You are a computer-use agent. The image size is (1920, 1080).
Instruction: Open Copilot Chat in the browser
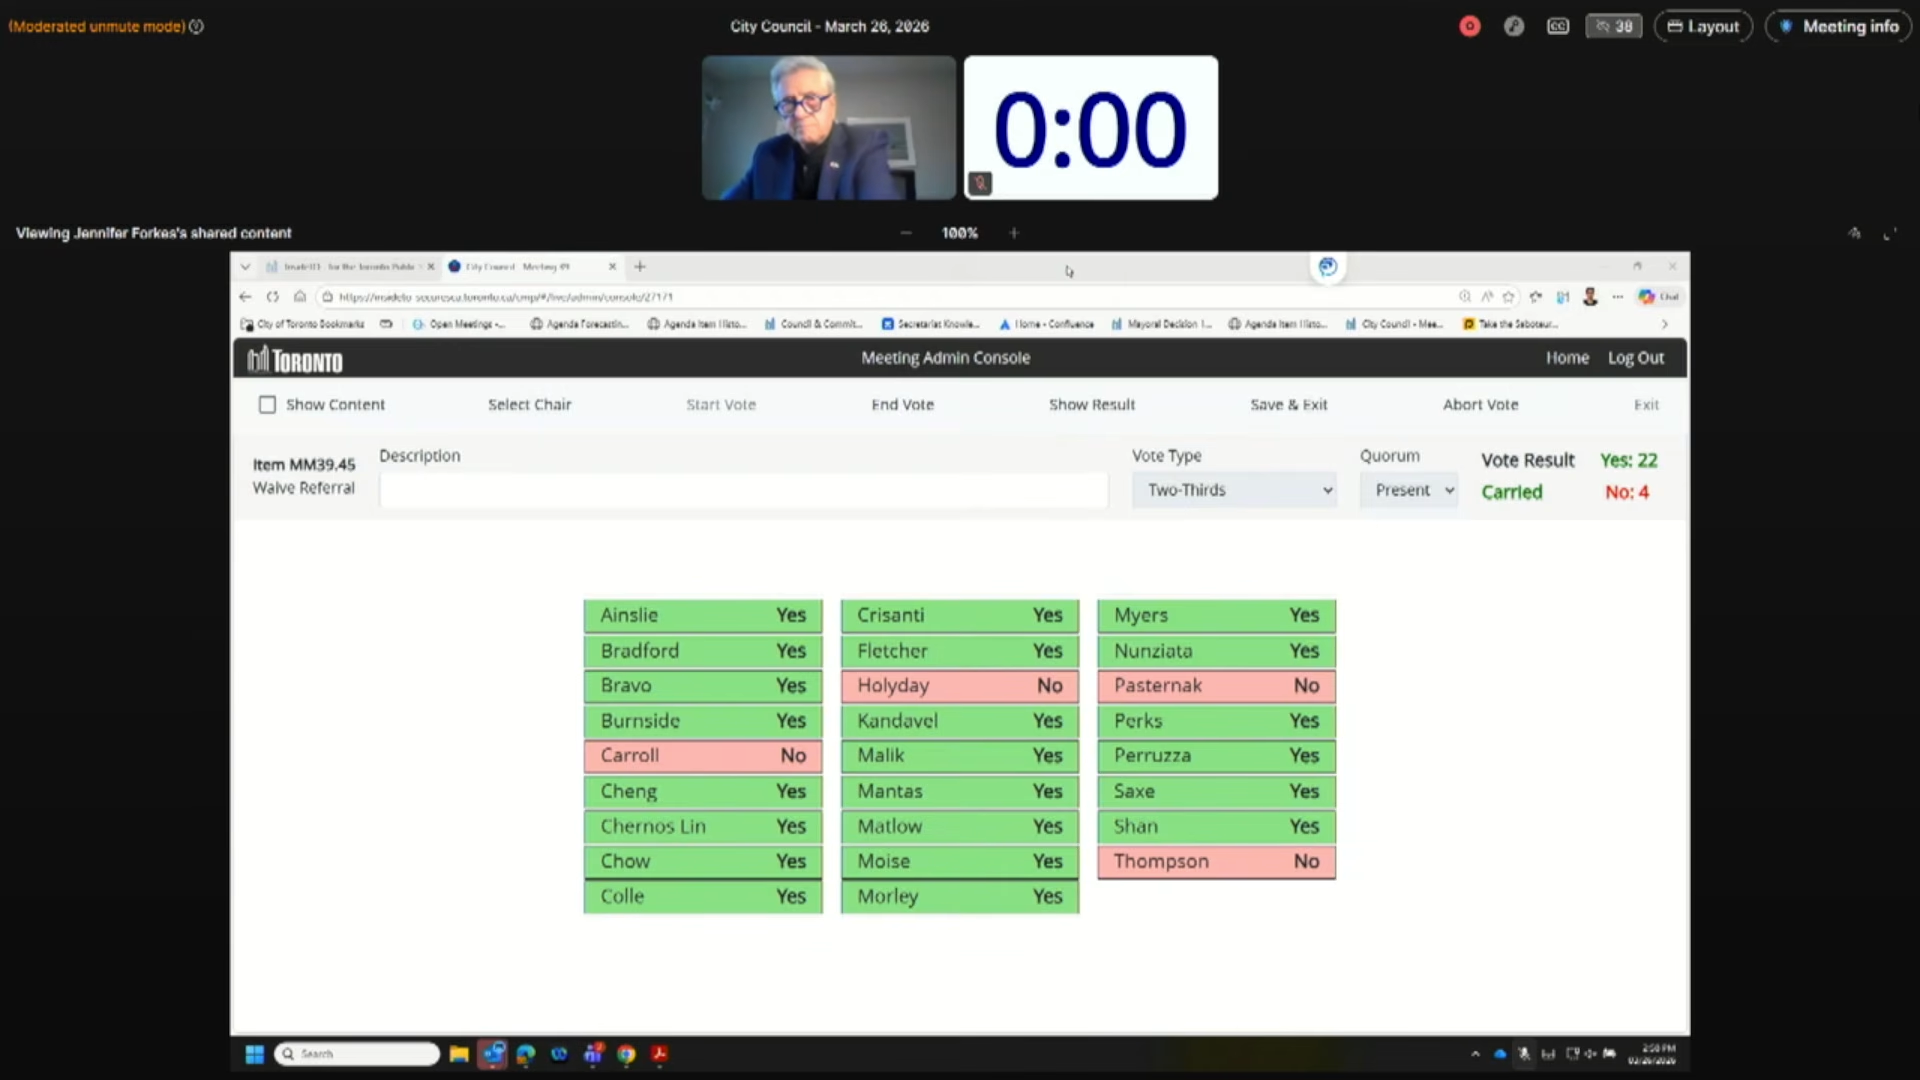coord(1658,297)
